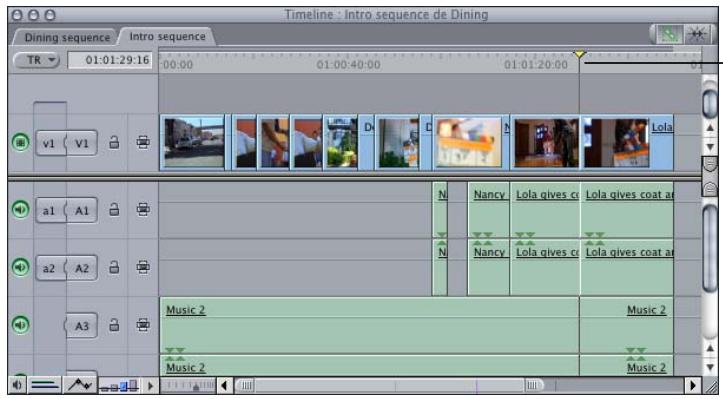Mute the A2 audio track
The image size is (723, 399).
pos(20,267)
